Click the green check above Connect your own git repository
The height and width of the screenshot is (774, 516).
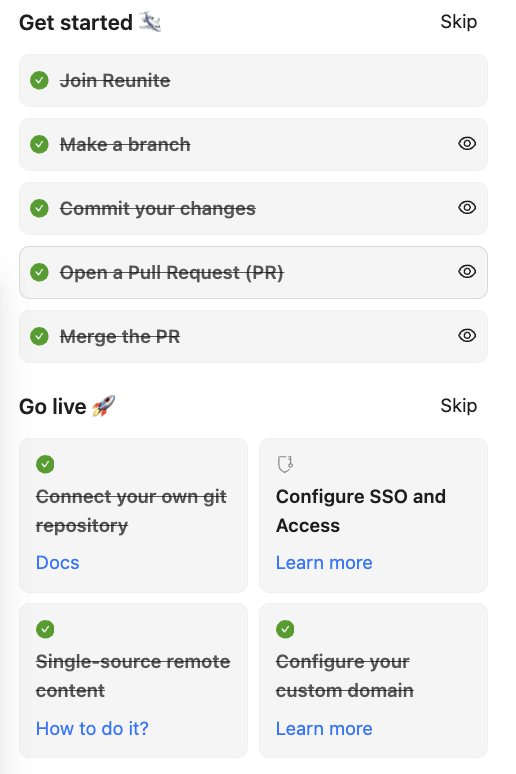coord(45,464)
